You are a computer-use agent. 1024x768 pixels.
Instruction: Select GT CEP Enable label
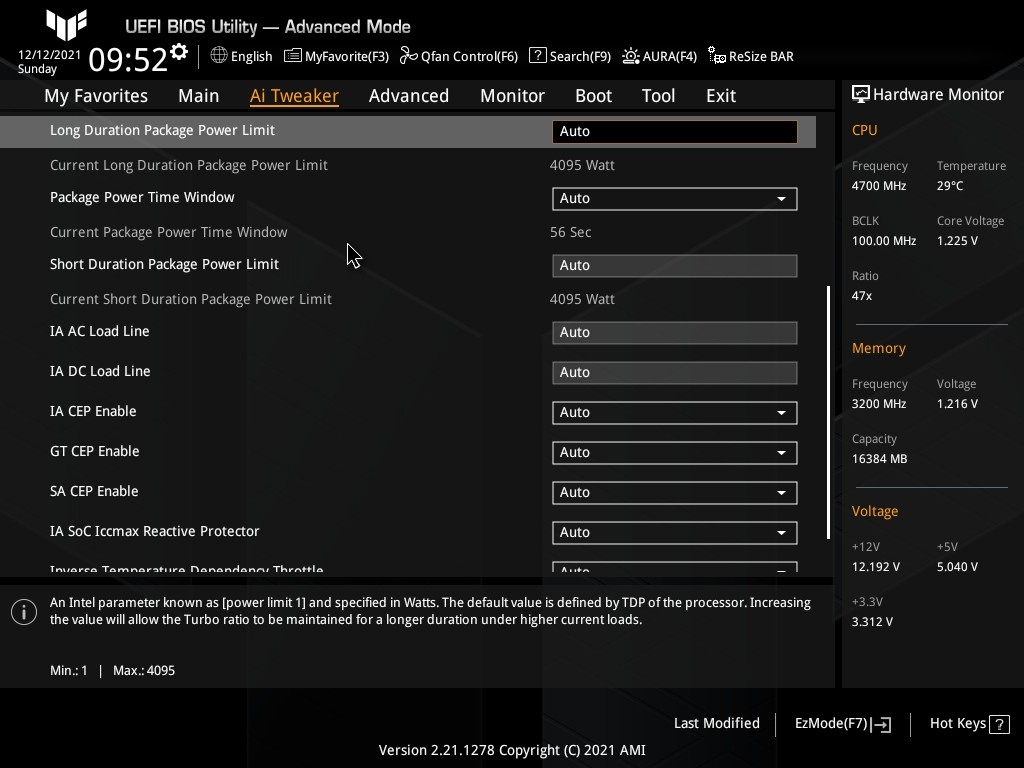pos(94,451)
